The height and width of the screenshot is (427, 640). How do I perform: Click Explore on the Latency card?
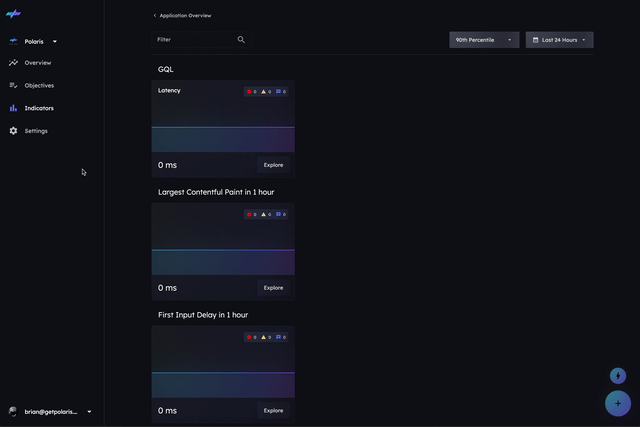(x=273, y=165)
